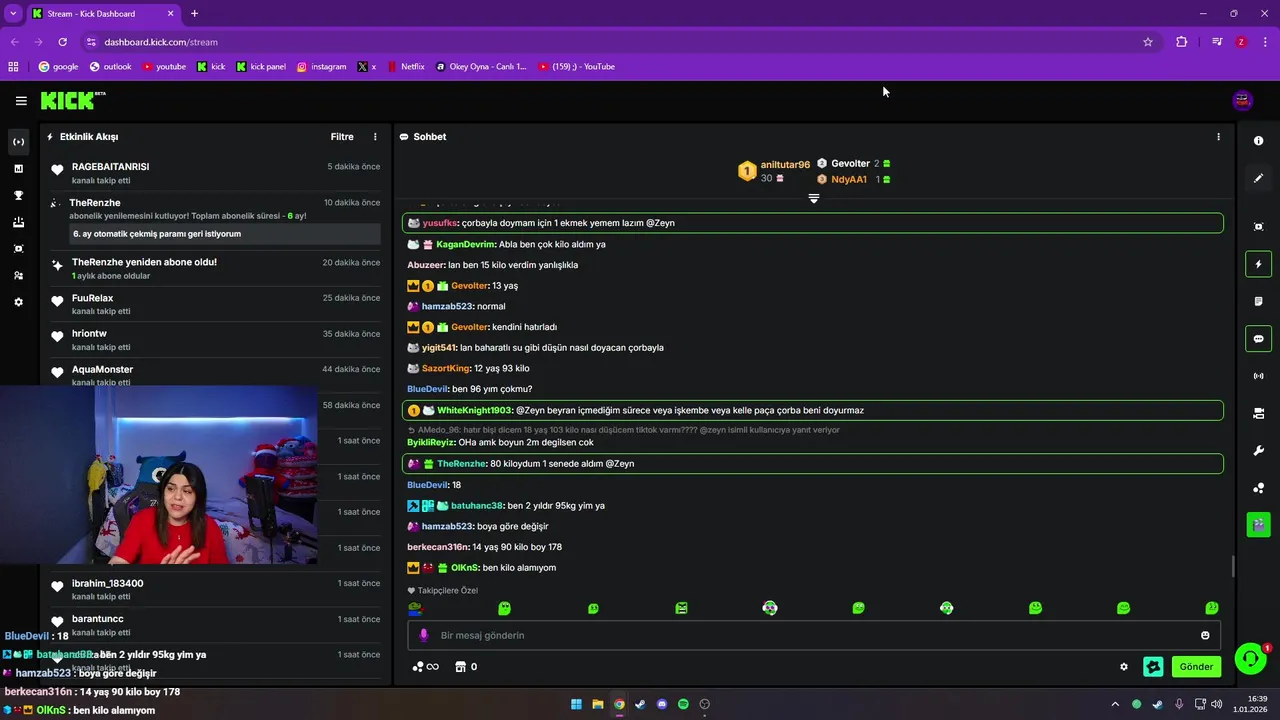Open the emoji picker in message field
Image resolution: width=1280 pixels, height=720 pixels.
(1205, 635)
